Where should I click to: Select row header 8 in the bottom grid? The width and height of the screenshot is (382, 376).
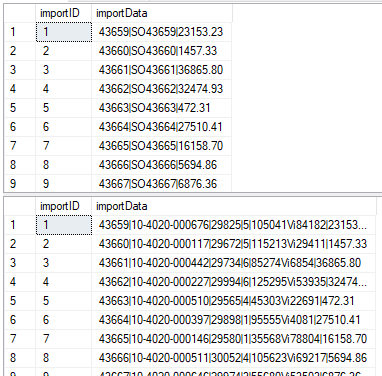20,358
